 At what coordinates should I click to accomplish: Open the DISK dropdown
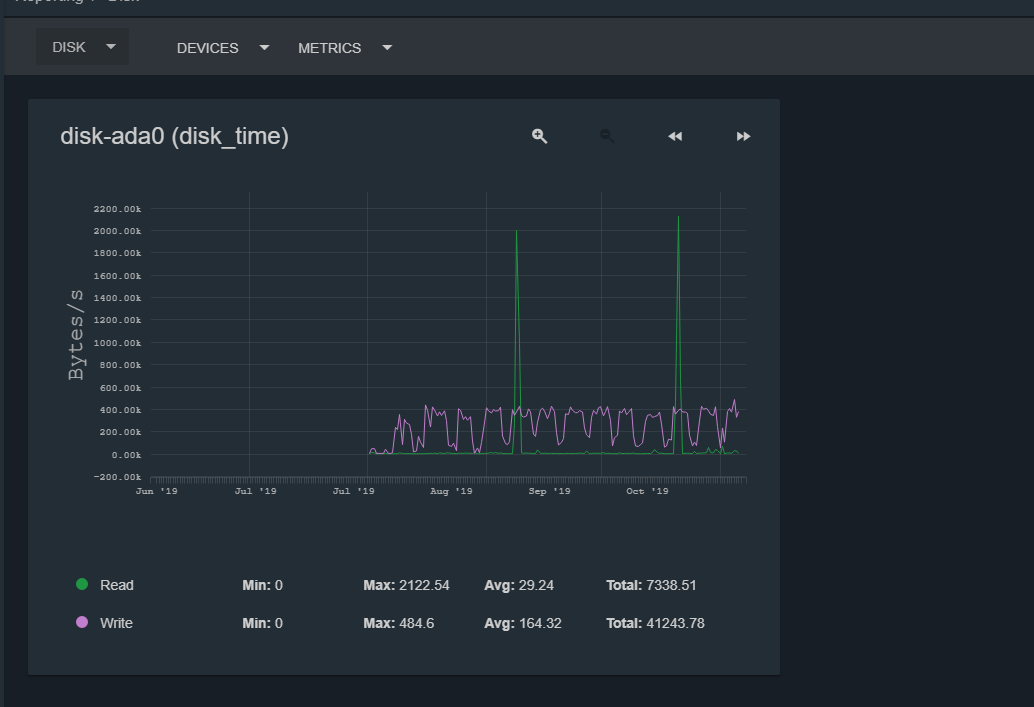coord(83,47)
